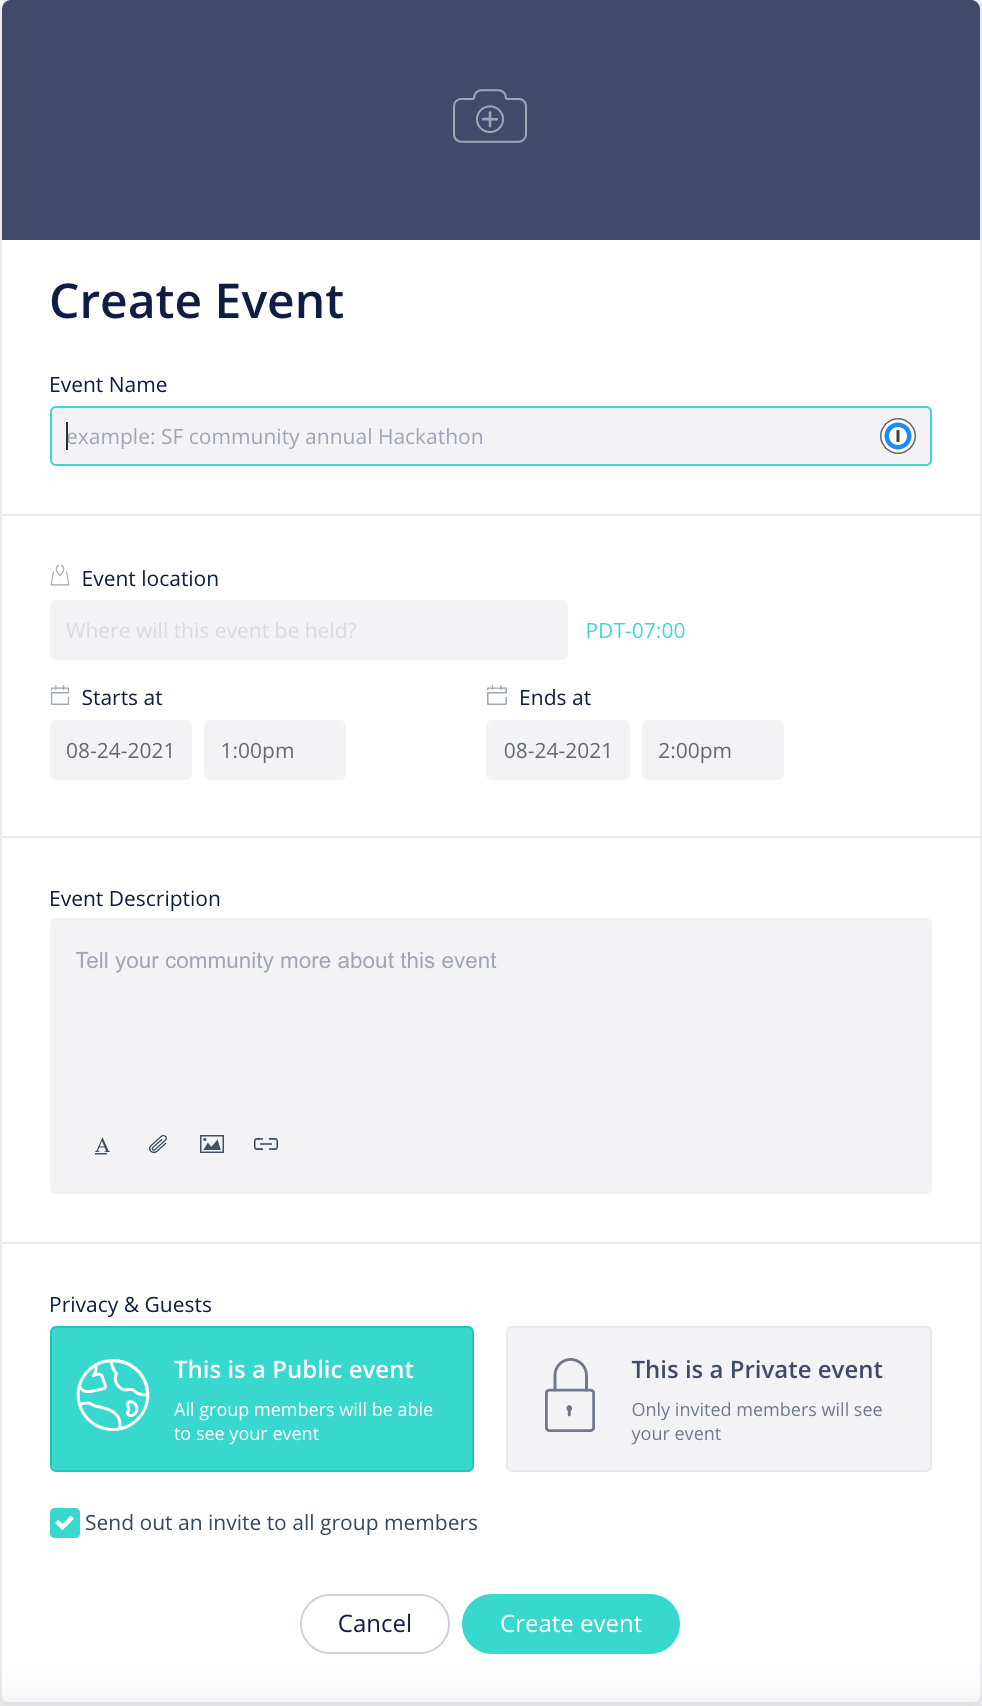Open the start date picker showing 08-24-2021
This screenshot has height=1706, width=982.
(121, 750)
